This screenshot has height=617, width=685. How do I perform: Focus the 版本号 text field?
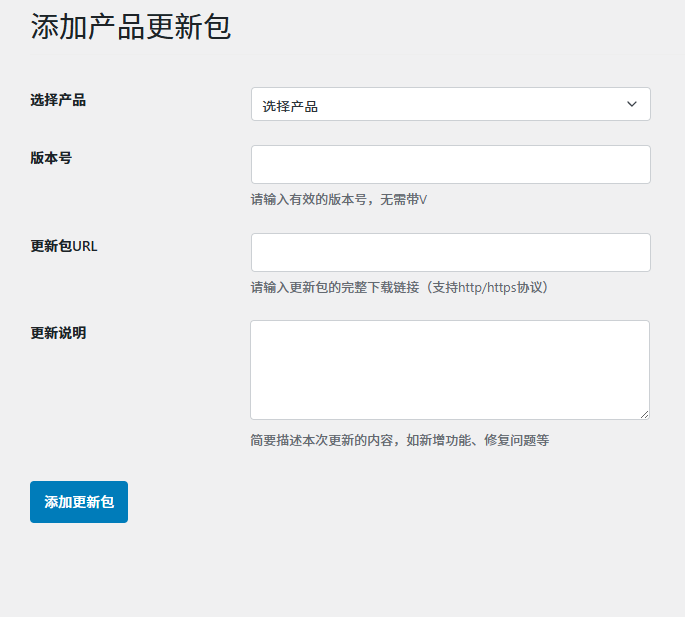(x=450, y=164)
